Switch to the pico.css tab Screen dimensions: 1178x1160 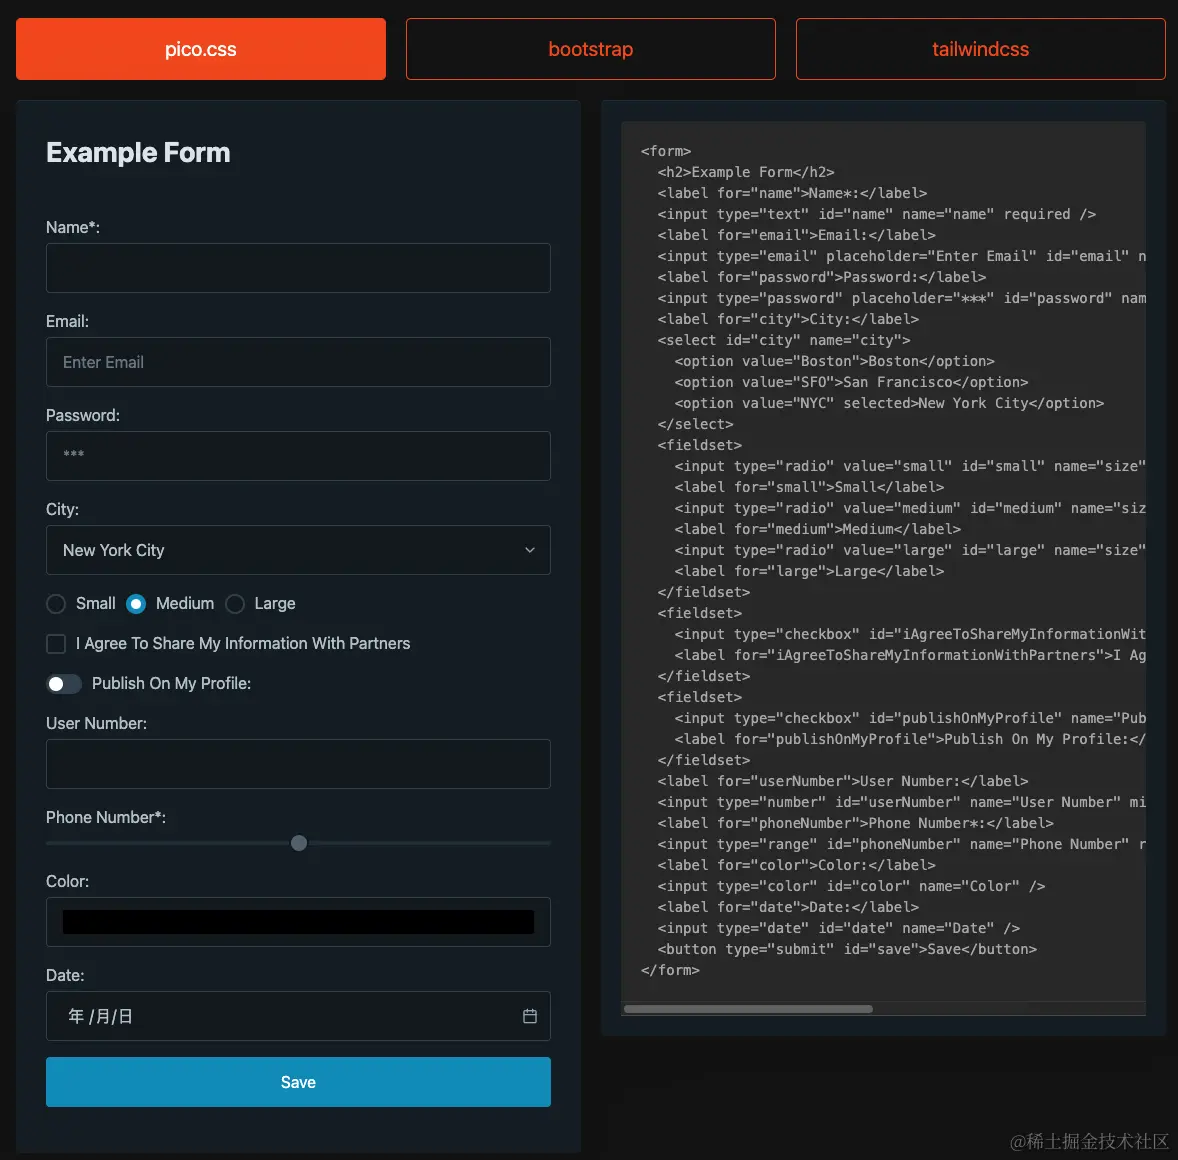click(201, 49)
